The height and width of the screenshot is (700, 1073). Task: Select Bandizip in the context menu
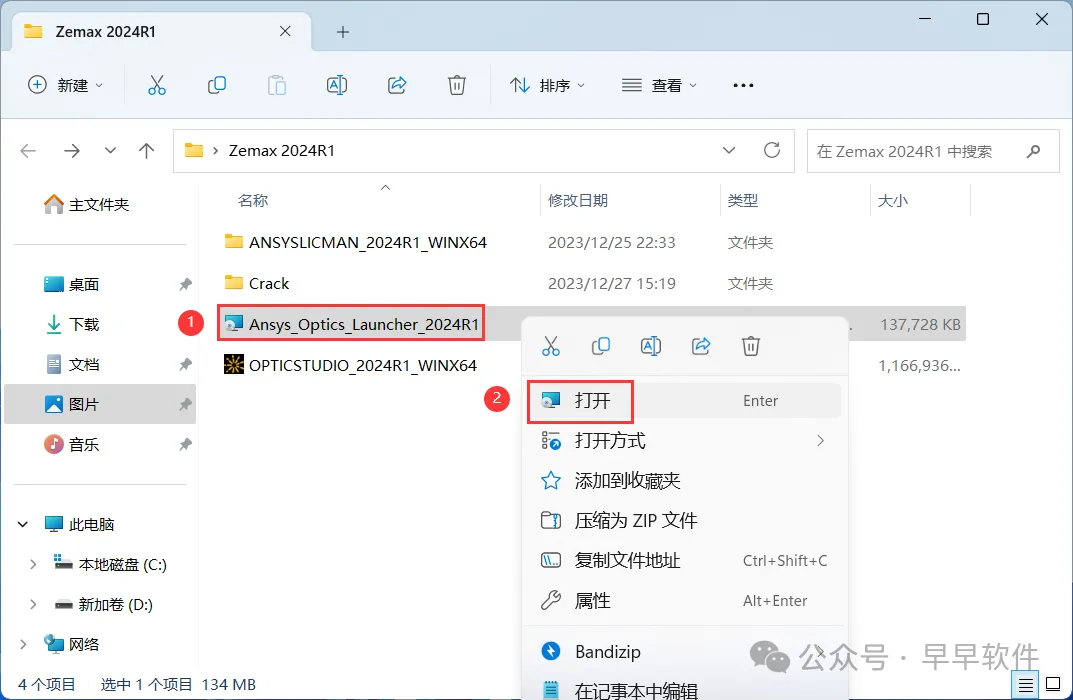pyautogui.click(x=684, y=651)
